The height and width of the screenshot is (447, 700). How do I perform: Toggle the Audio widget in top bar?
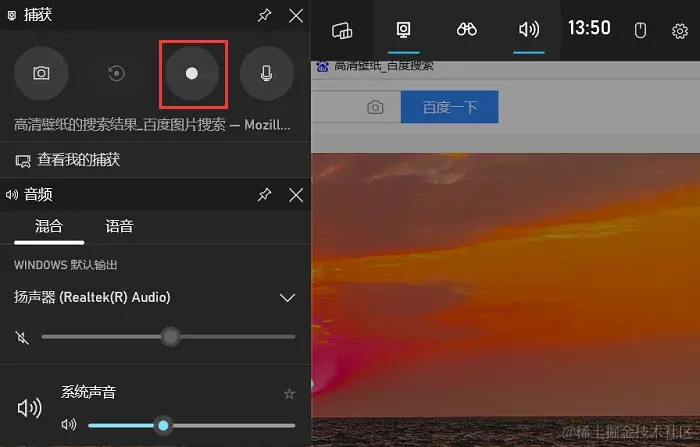[529, 30]
